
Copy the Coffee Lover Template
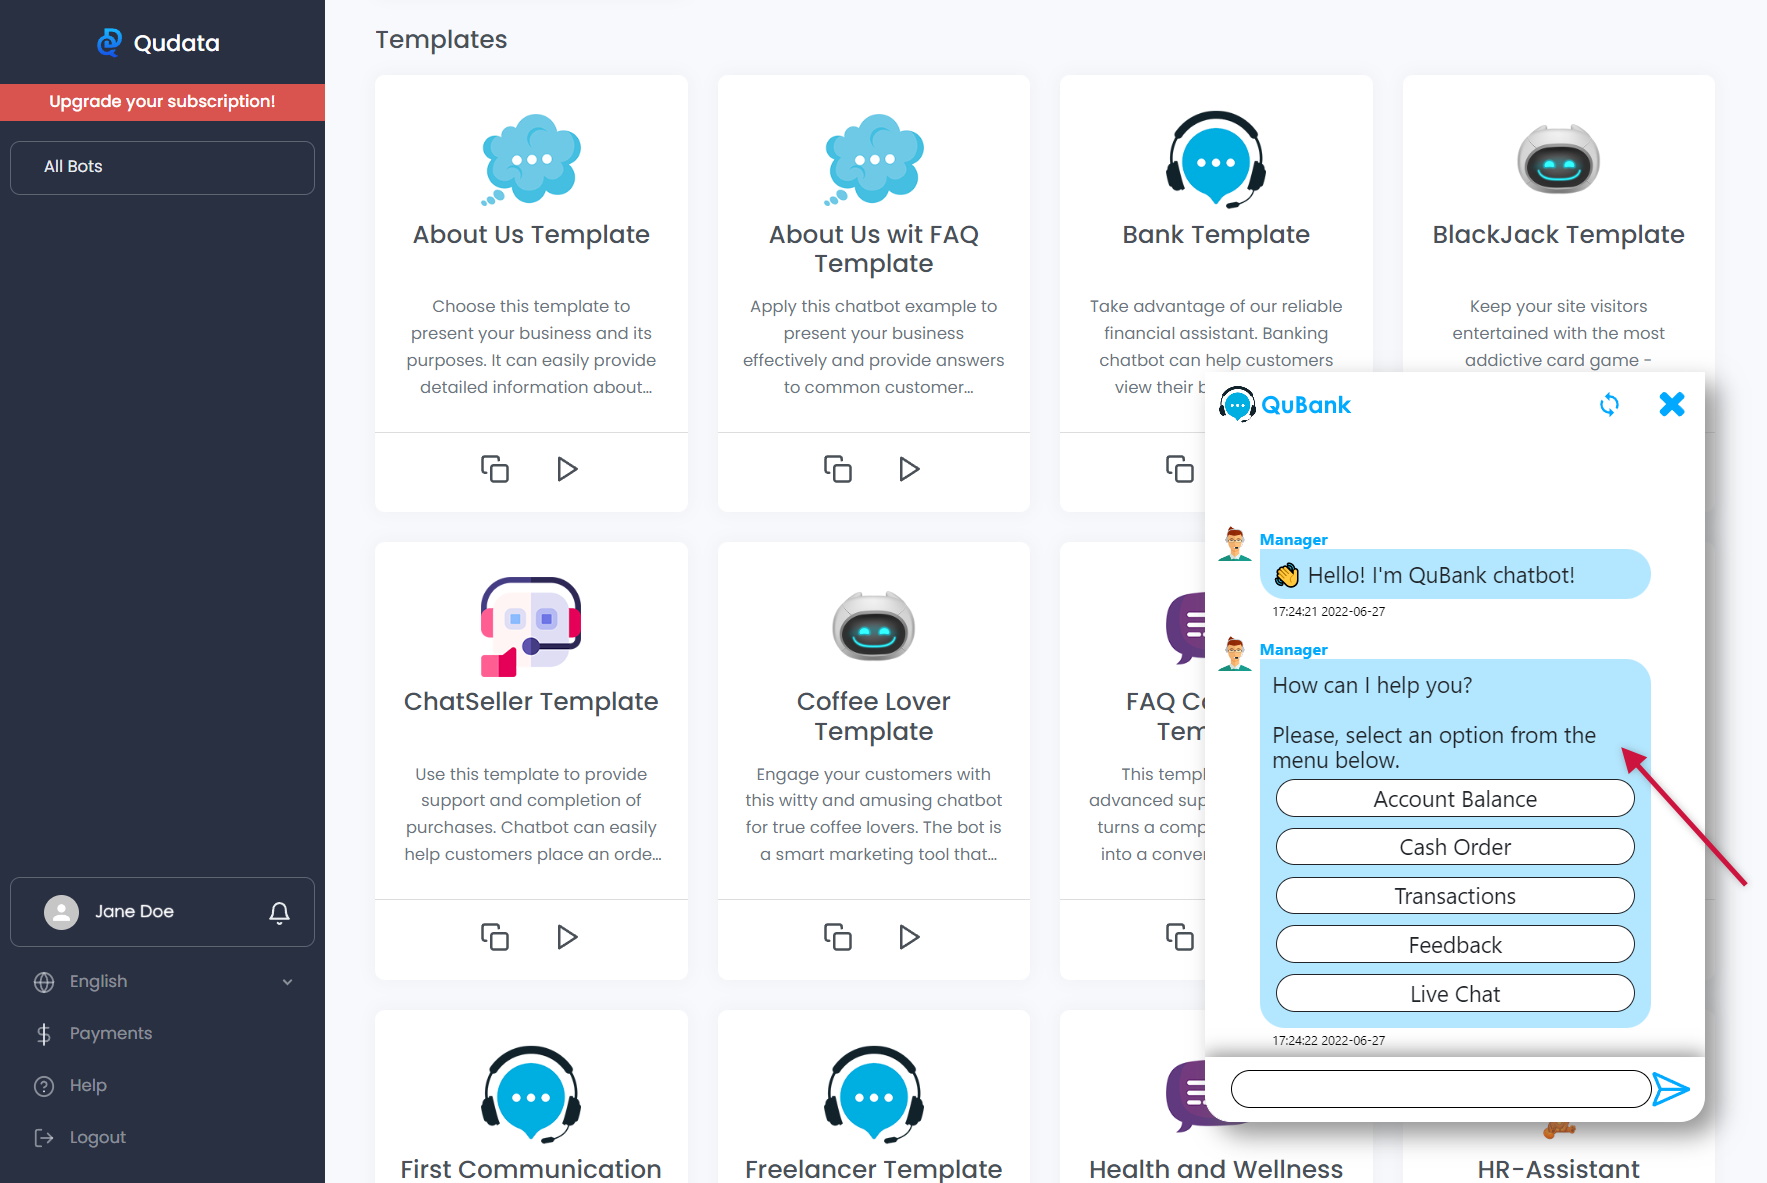(837, 937)
